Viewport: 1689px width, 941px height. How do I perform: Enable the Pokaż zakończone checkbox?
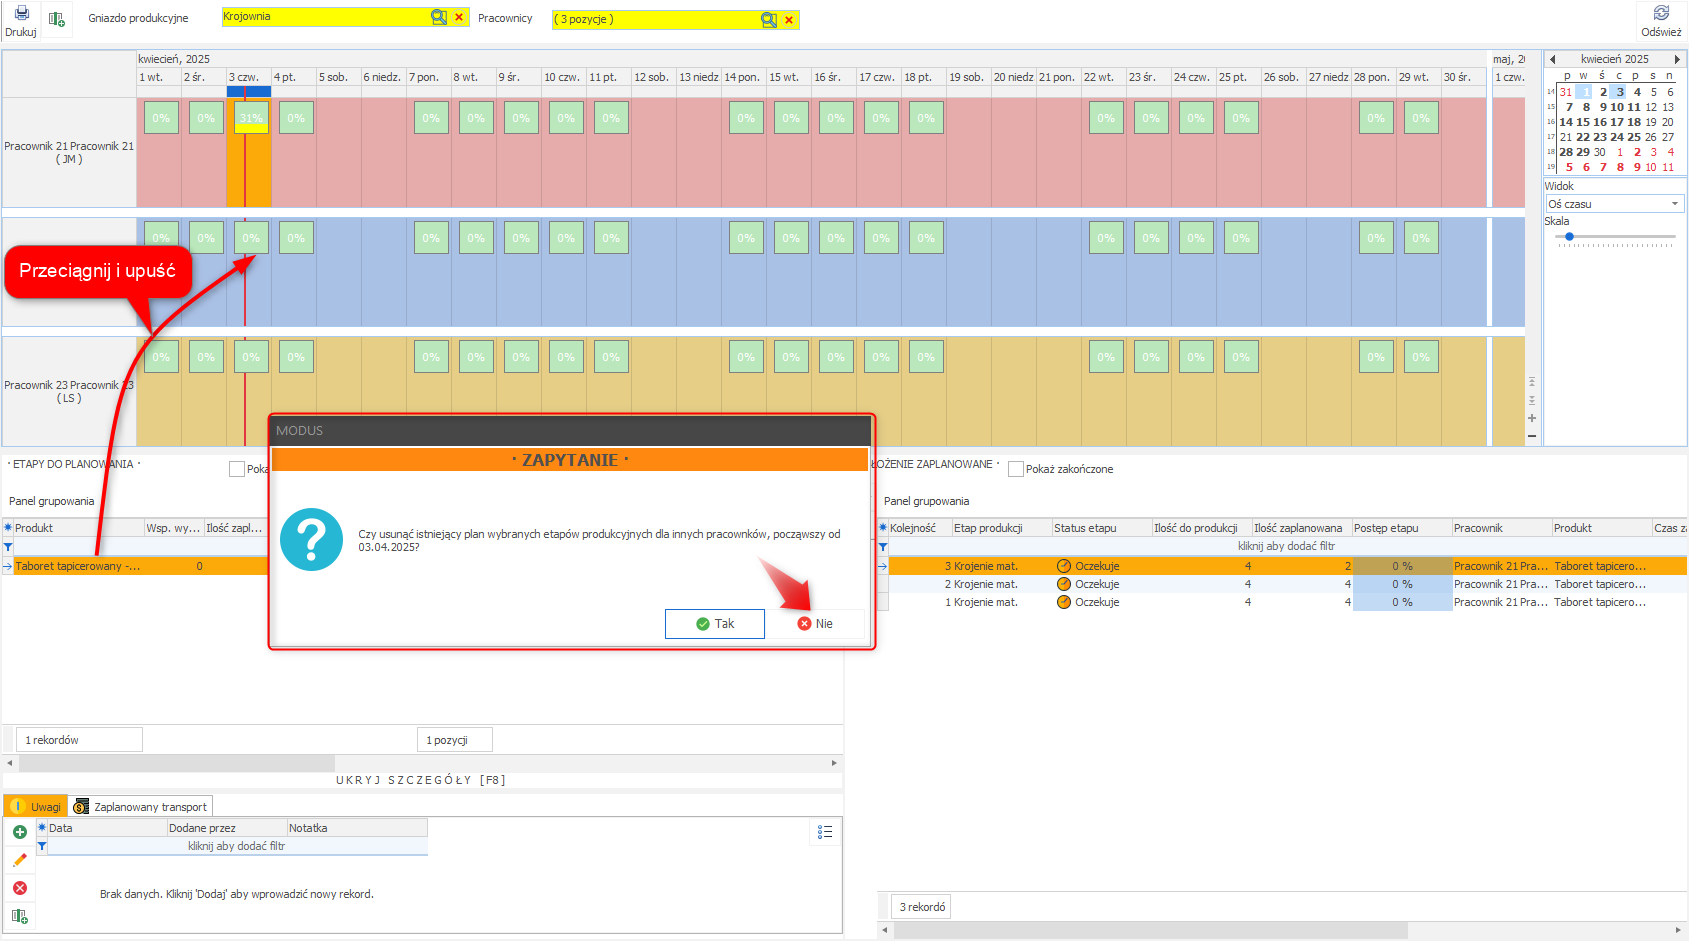pyautogui.click(x=1016, y=469)
